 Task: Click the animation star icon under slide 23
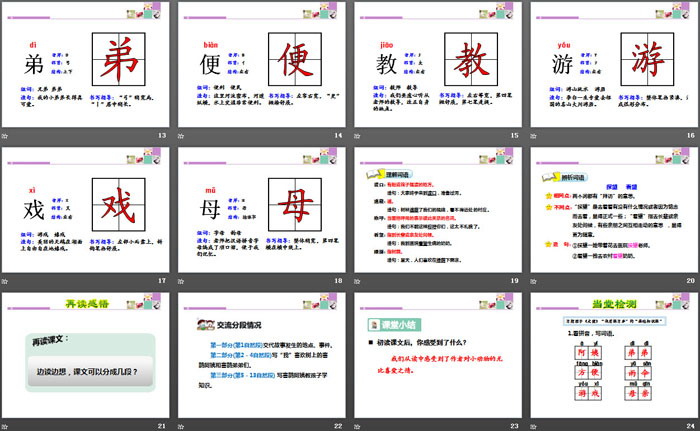click(359, 423)
